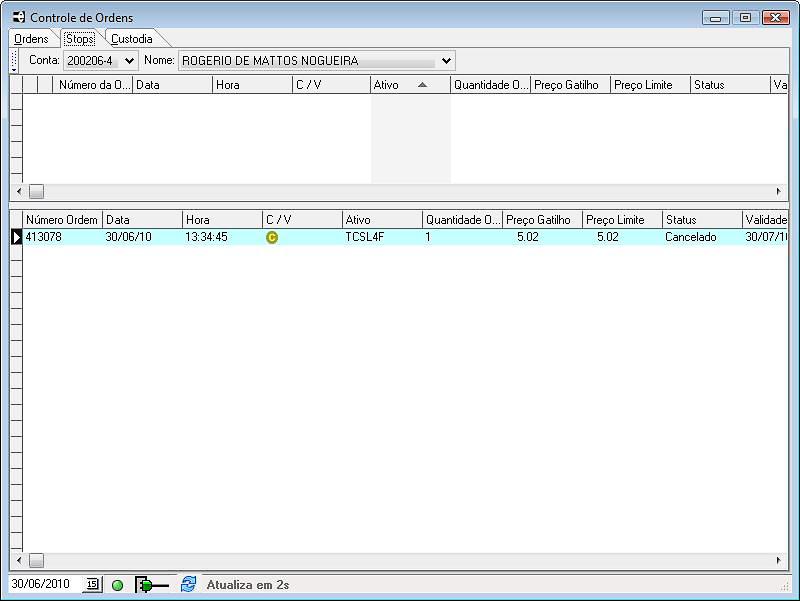Image resolution: width=800 pixels, height=601 pixels.
Task: Click the date field showing 30/06/2010
Action: [44, 584]
